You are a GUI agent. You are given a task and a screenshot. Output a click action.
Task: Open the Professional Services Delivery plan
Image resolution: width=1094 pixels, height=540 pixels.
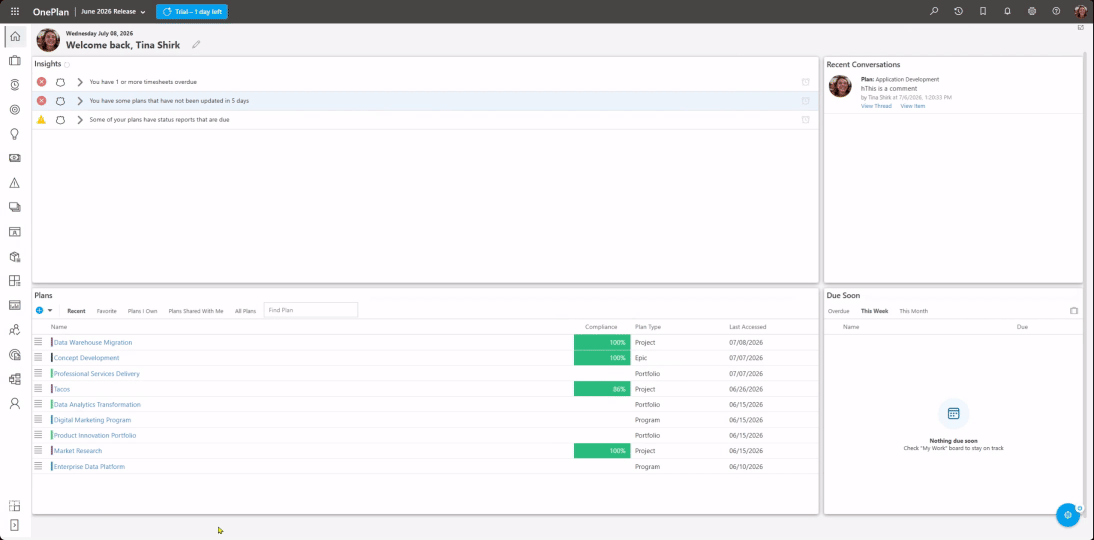(x=97, y=373)
